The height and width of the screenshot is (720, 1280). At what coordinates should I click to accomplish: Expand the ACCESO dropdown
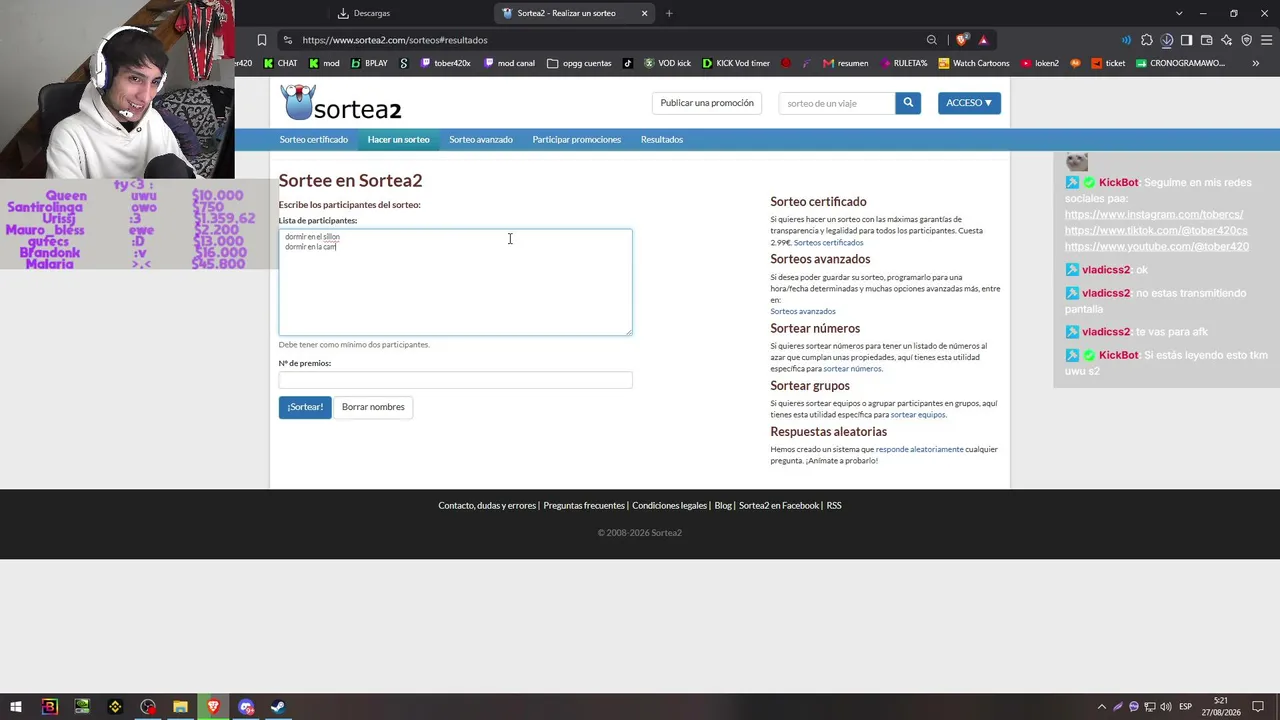(x=969, y=103)
